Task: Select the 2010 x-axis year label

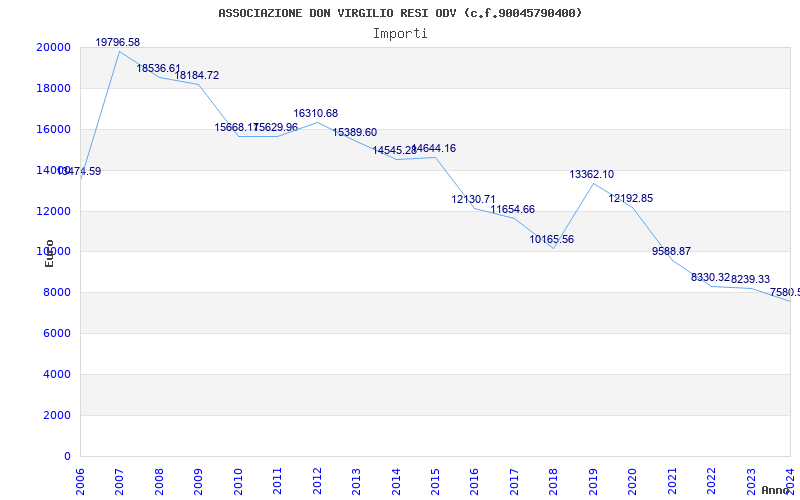Action: coord(238,481)
